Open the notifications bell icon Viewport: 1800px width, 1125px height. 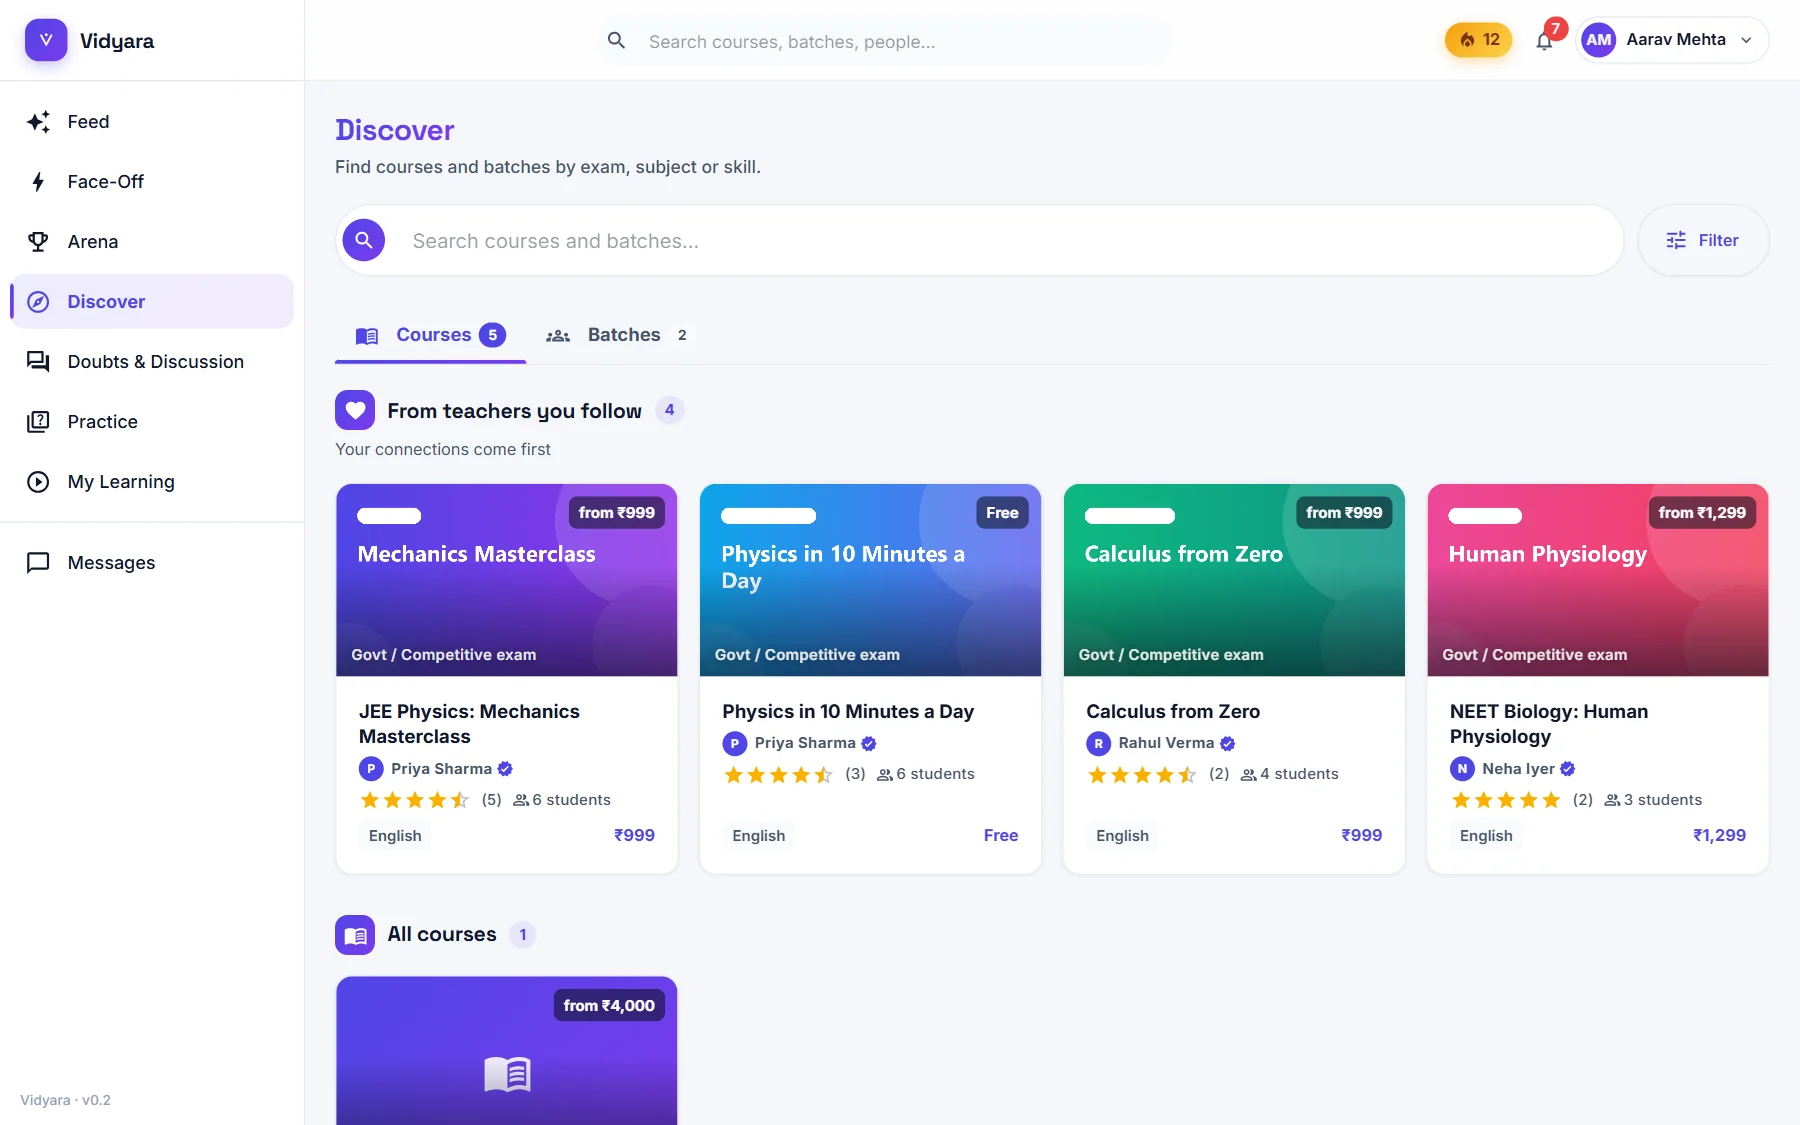[x=1544, y=41]
